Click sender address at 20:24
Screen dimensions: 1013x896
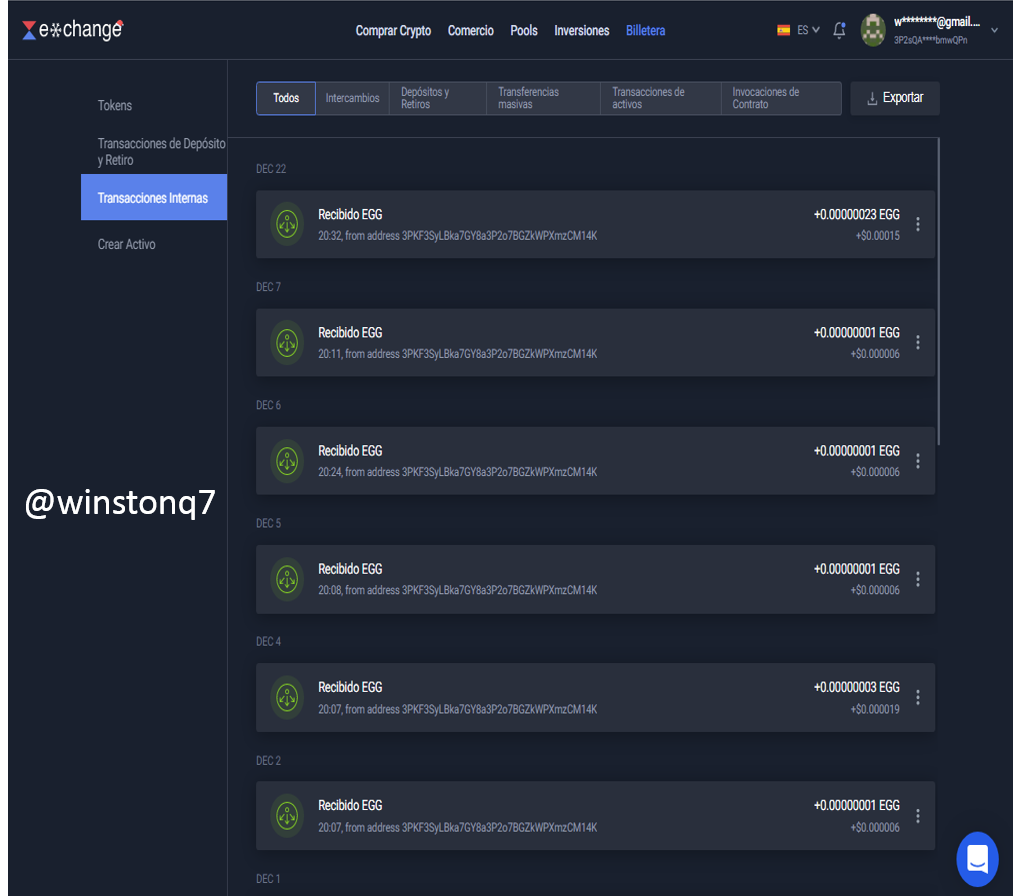(x=499, y=472)
